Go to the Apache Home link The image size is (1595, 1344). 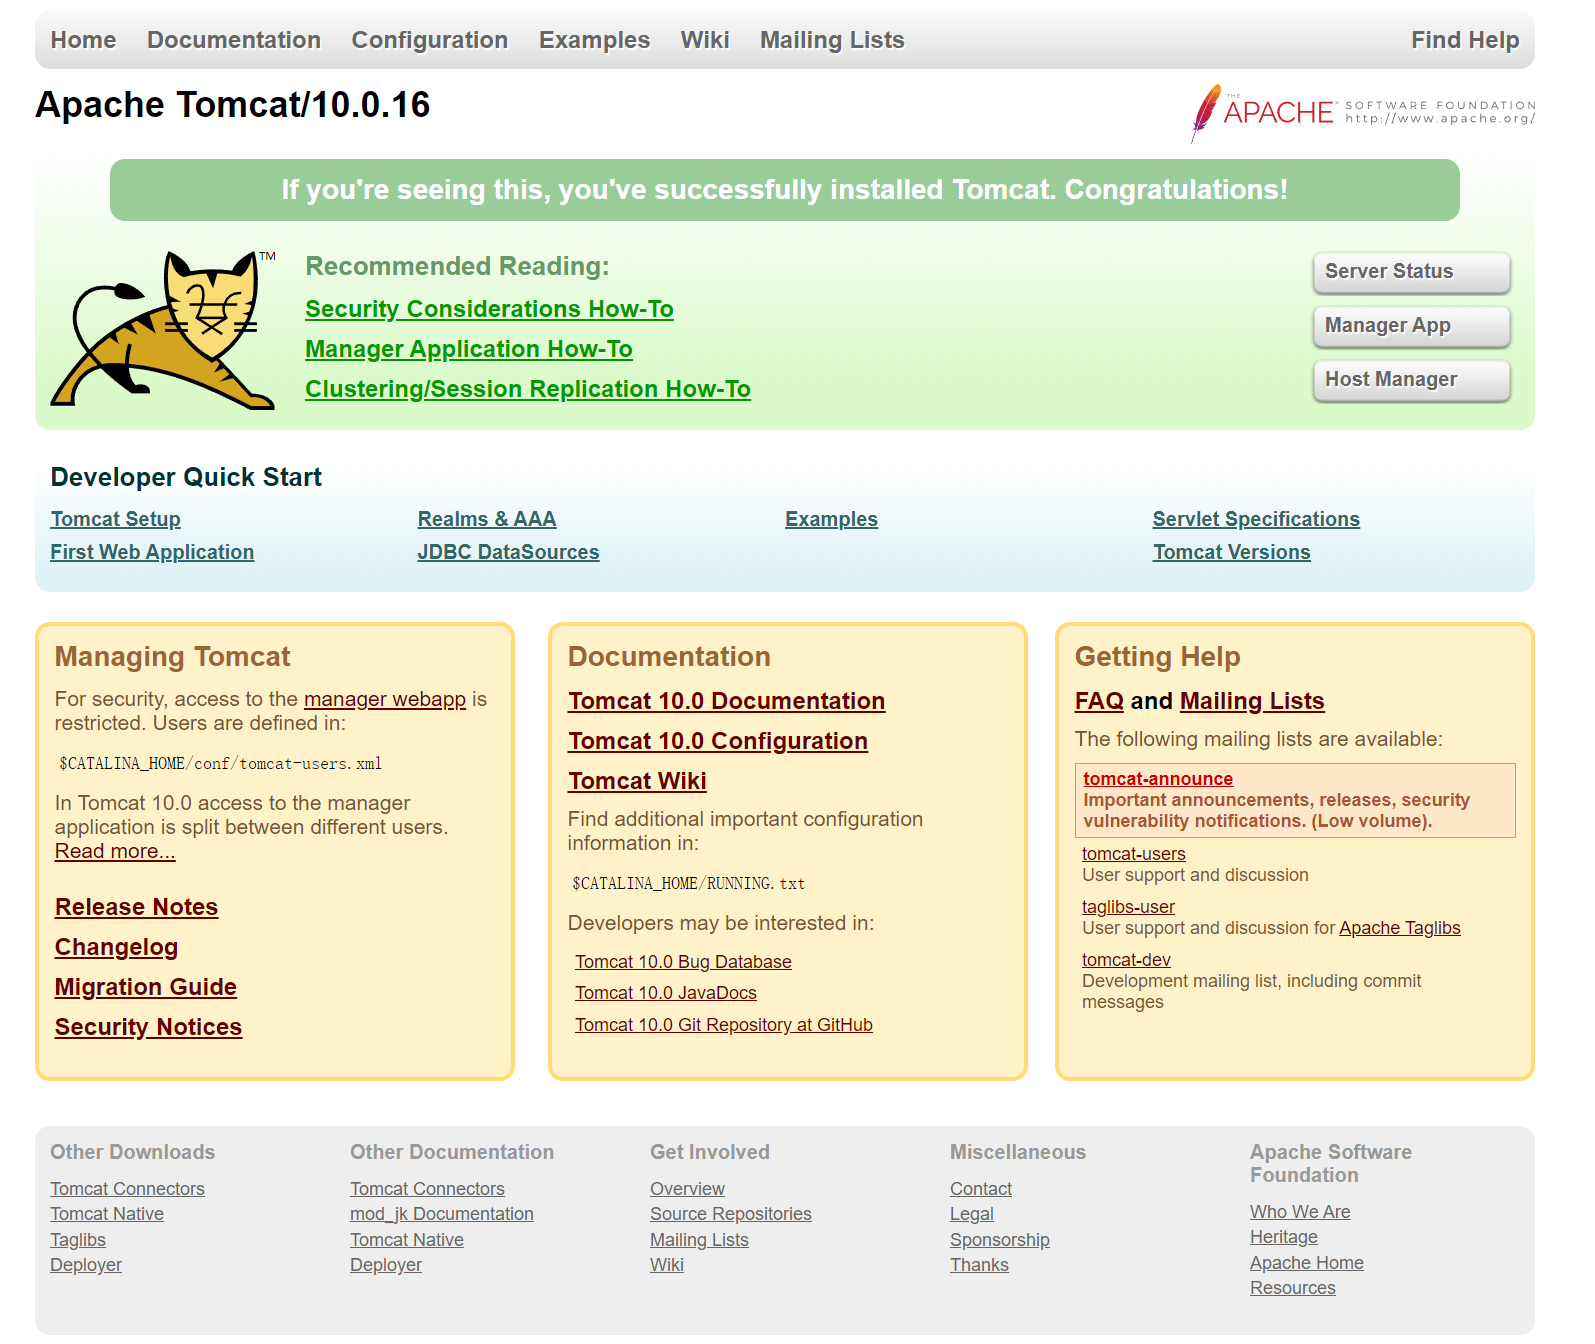pos(1307,1263)
